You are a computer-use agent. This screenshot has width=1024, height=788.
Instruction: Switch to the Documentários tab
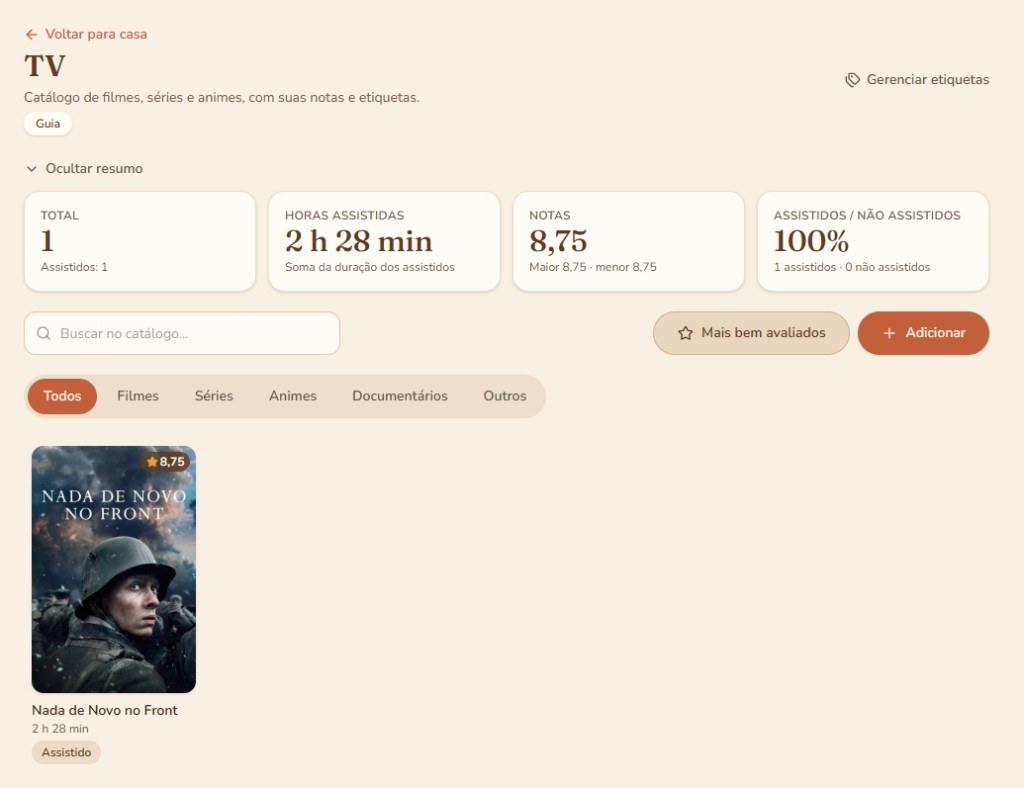pyautogui.click(x=400, y=396)
